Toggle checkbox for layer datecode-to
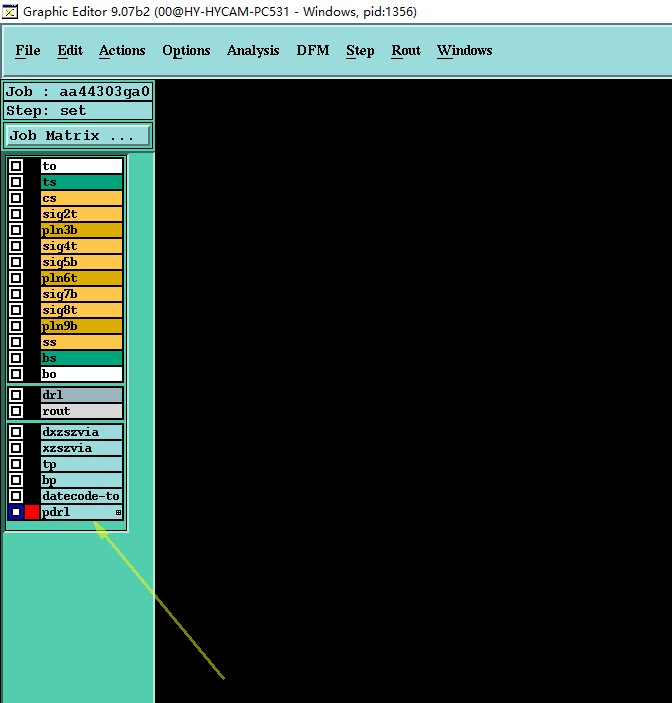Screen dimensions: 672x703 tap(16, 496)
